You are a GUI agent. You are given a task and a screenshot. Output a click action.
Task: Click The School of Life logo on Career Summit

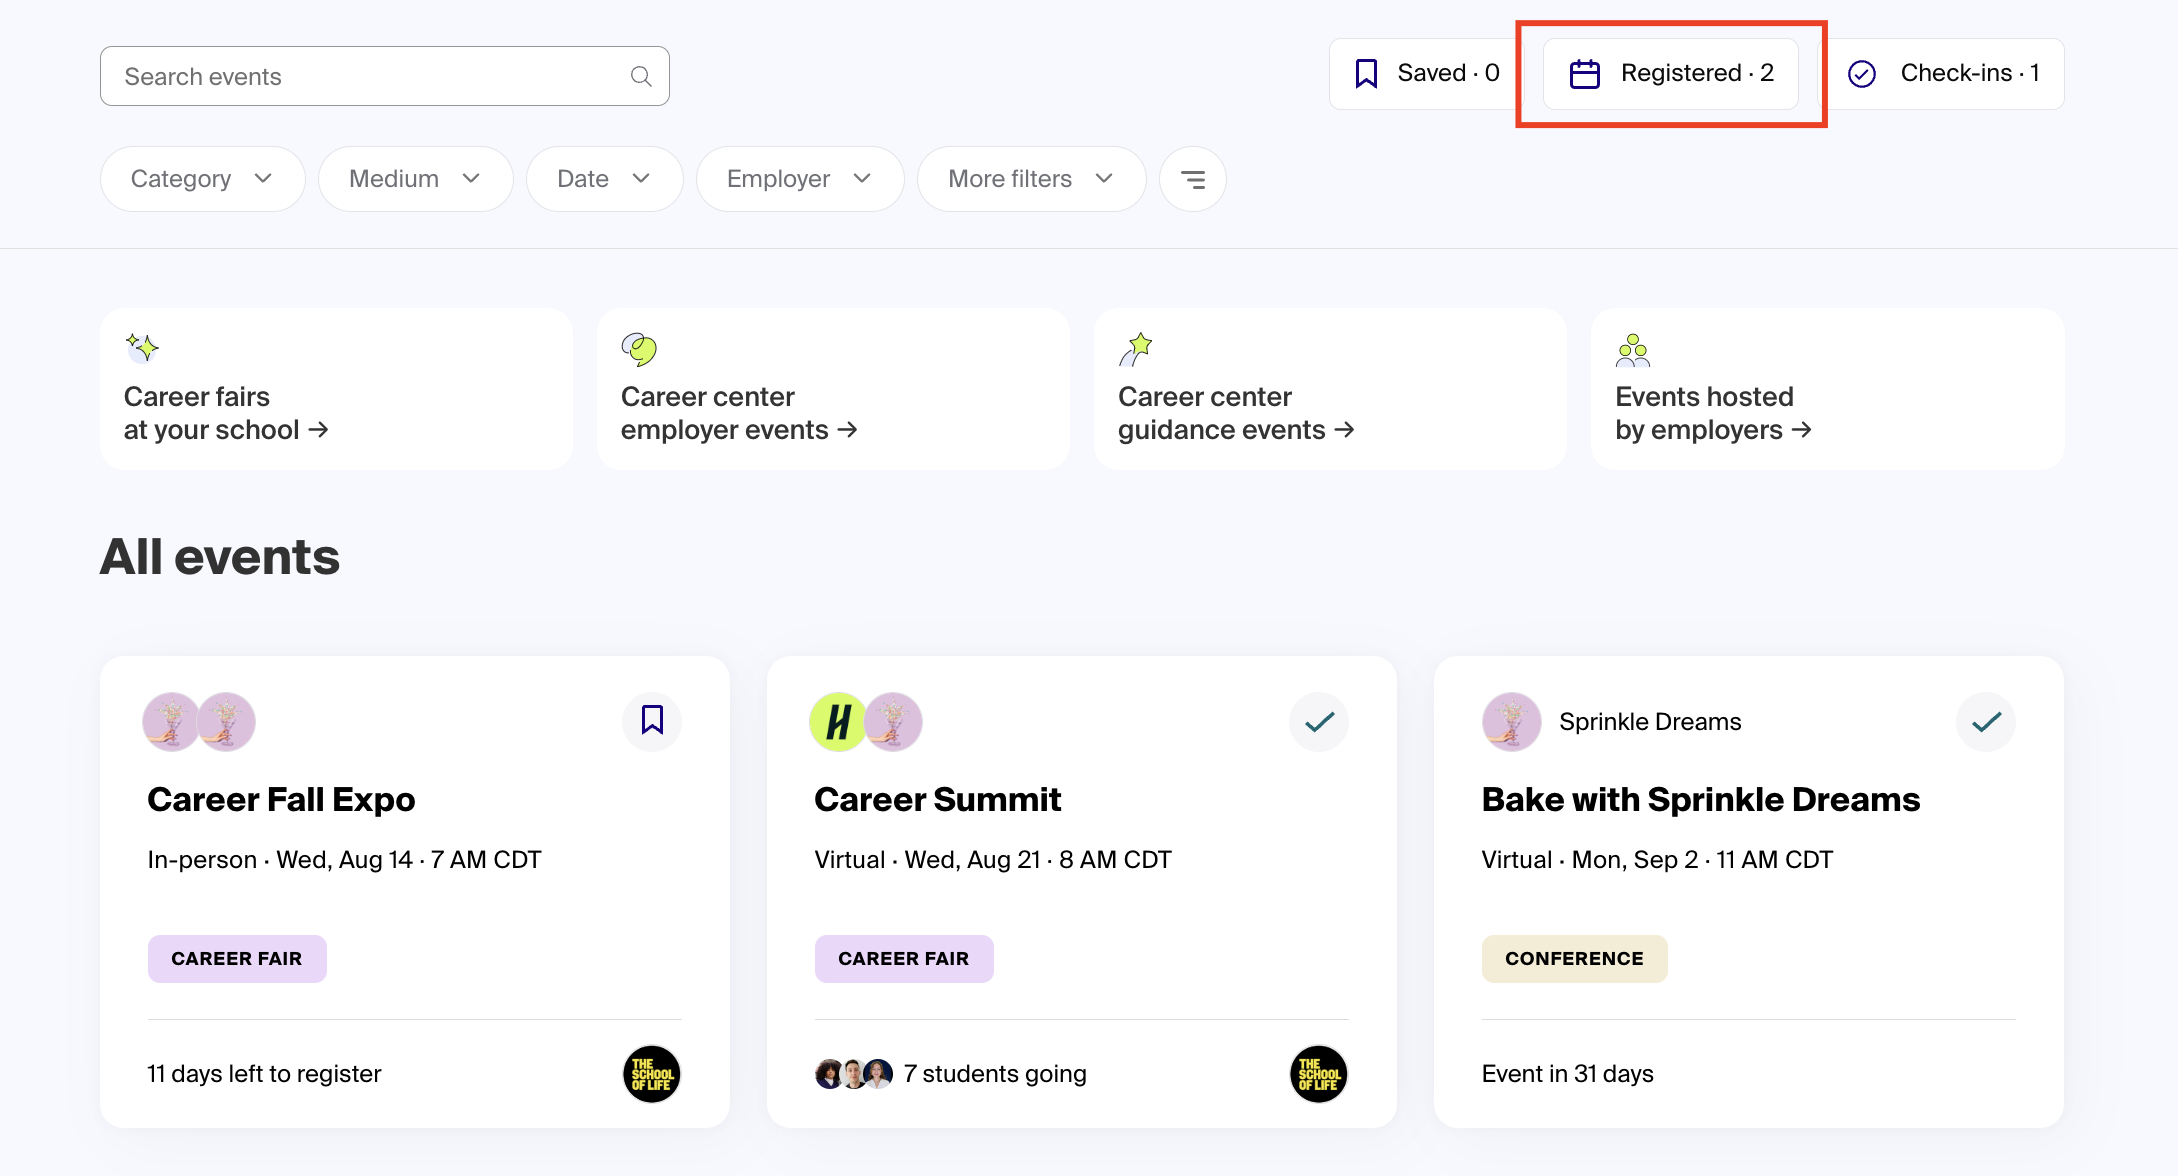[1318, 1073]
